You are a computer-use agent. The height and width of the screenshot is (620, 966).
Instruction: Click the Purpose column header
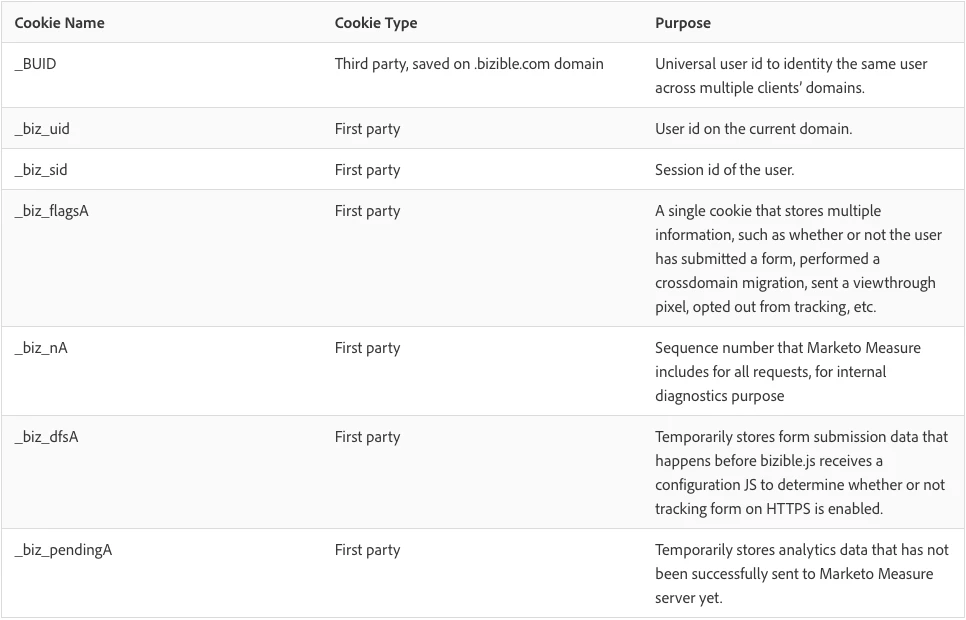683,23
